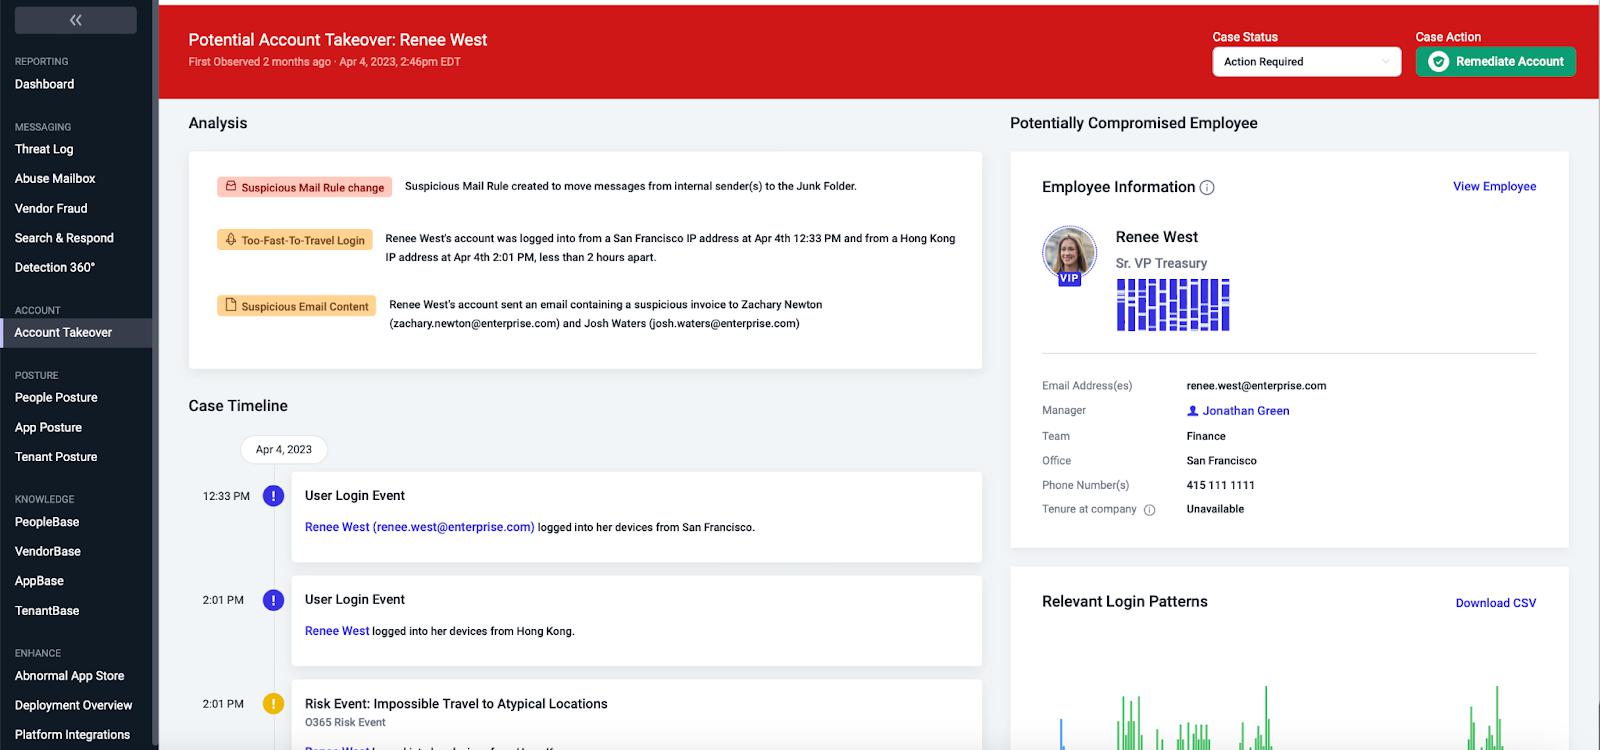Go to Threat Log
Screen dimensions: 1600x750
44,149
